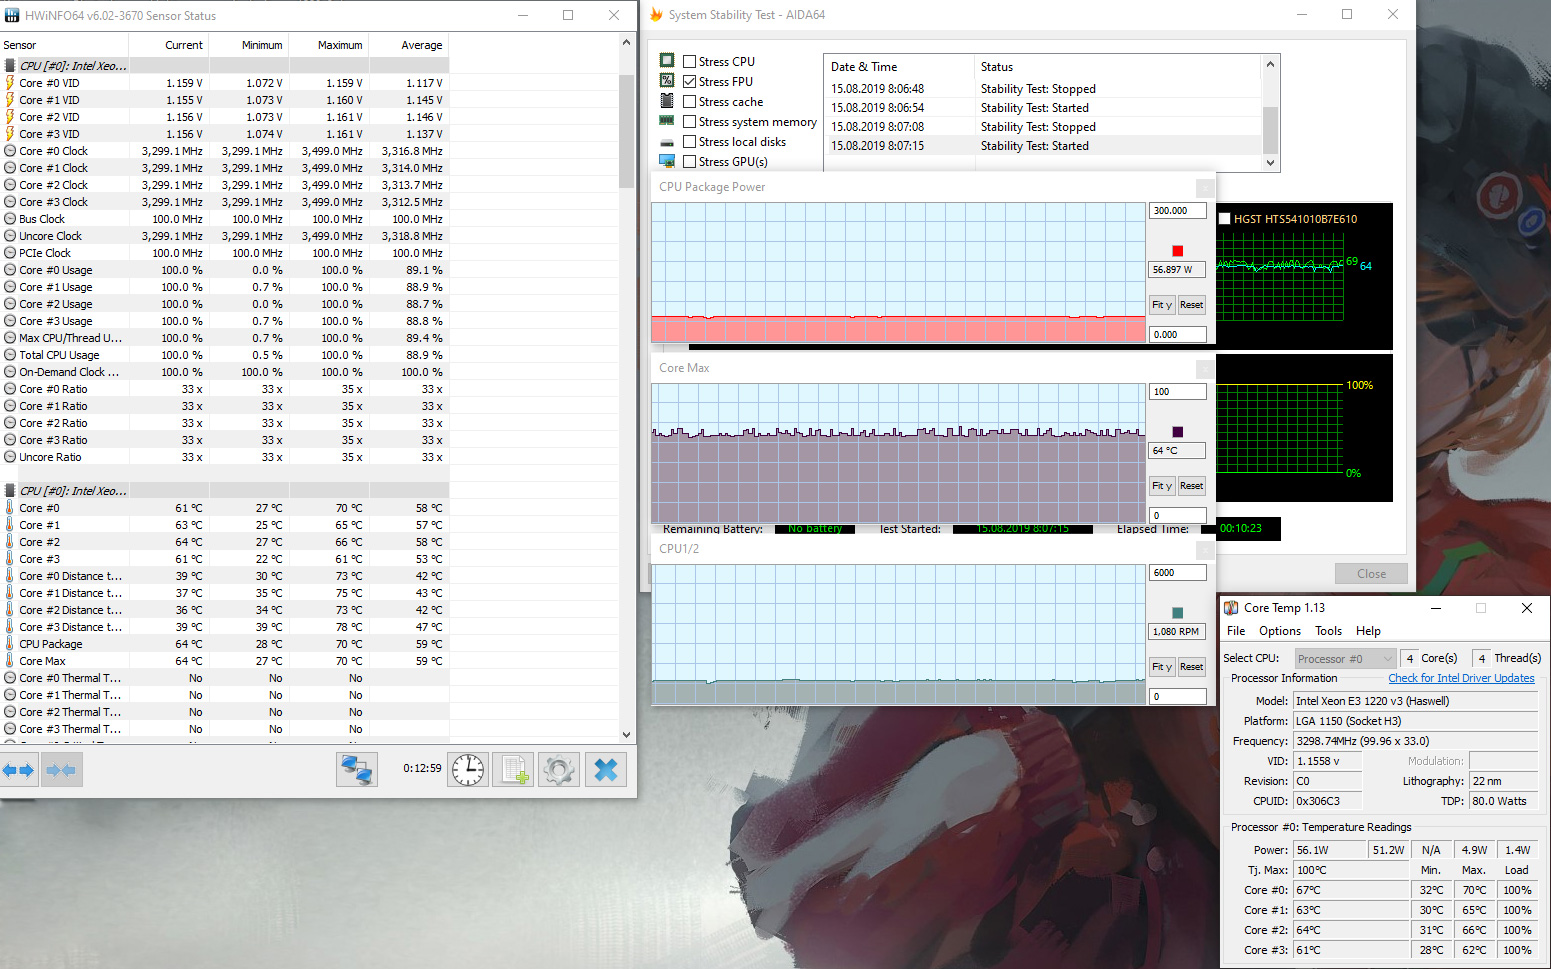Uncheck the Stress FPU option
The image size is (1551, 969).
pyautogui.click(x=690, y=81)
